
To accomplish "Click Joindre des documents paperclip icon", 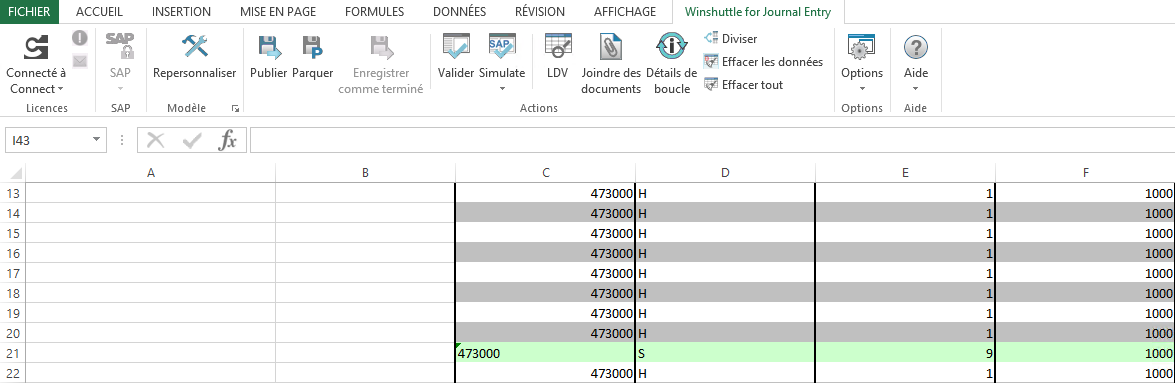I will 611,46.
